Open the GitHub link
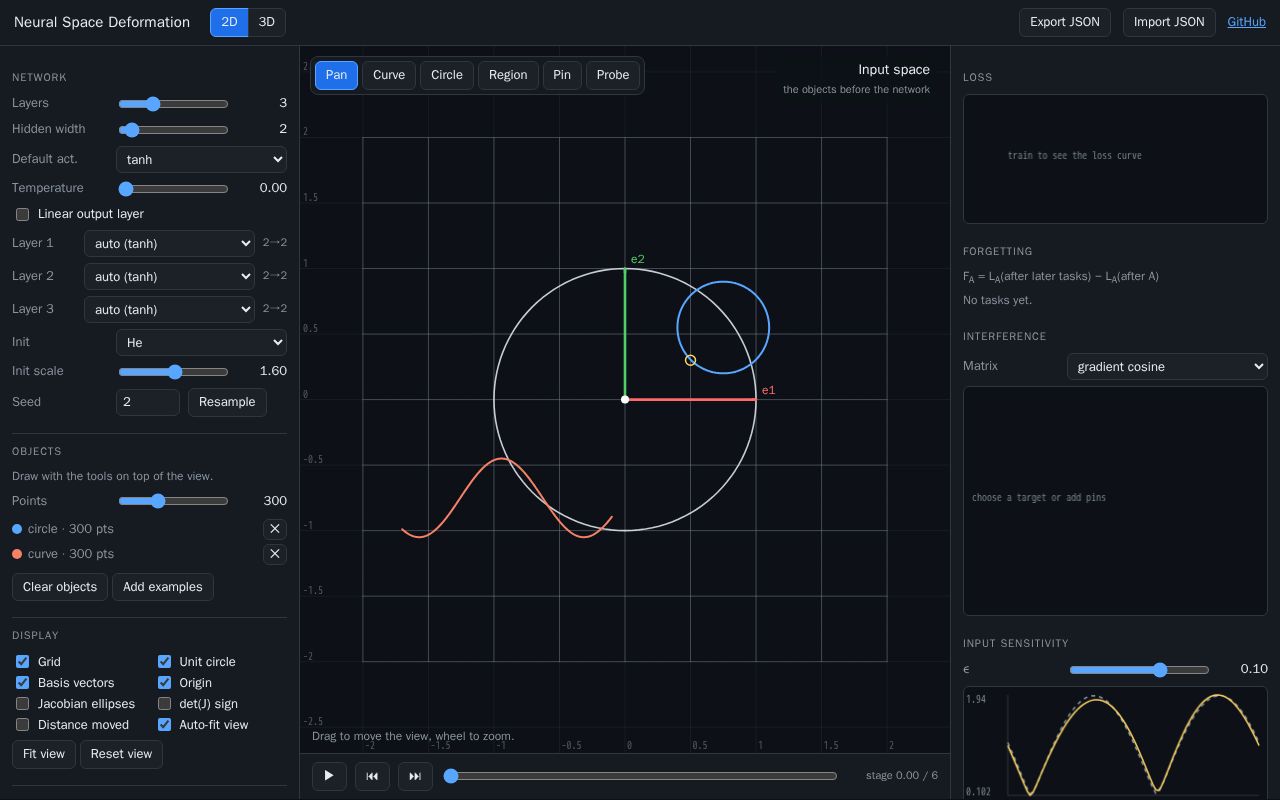The image size is (1280, 800). coord(1247,22)
